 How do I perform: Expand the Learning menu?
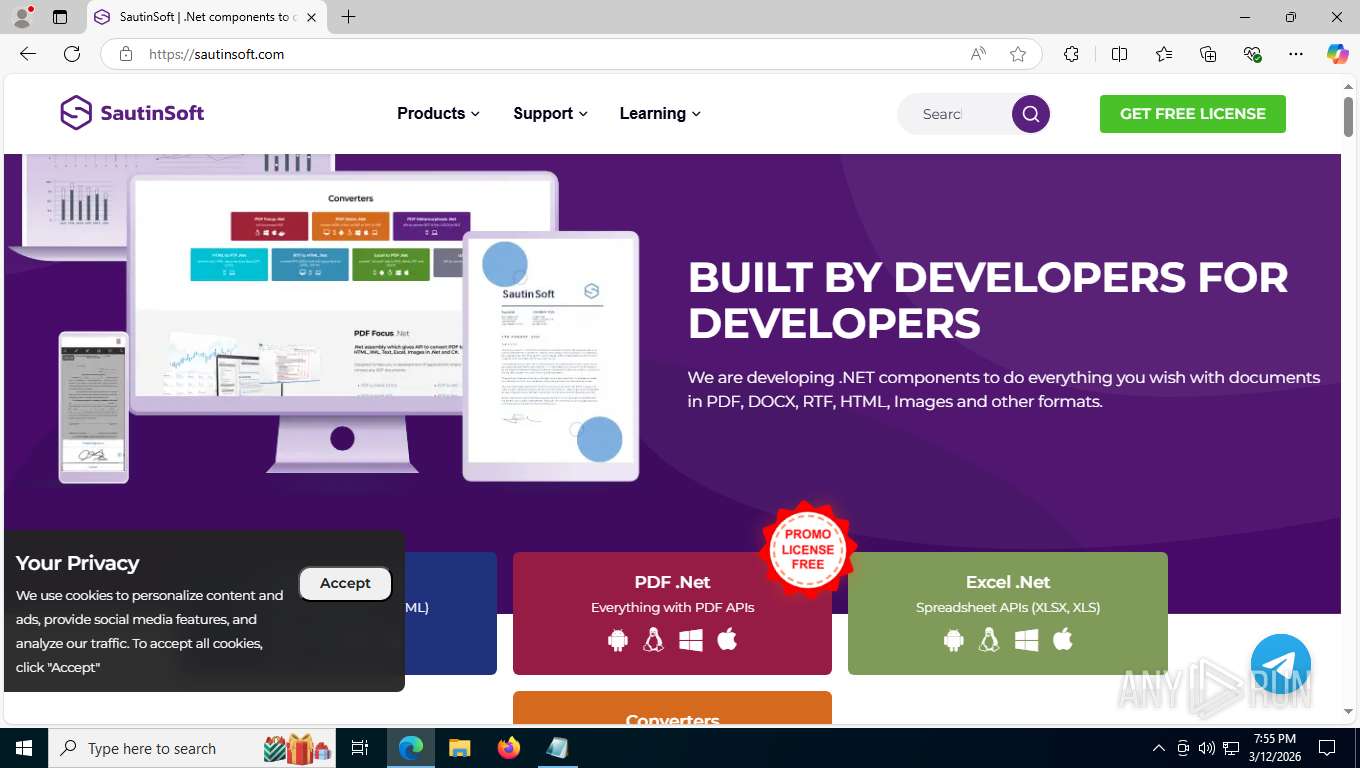[x=660, y=114]
